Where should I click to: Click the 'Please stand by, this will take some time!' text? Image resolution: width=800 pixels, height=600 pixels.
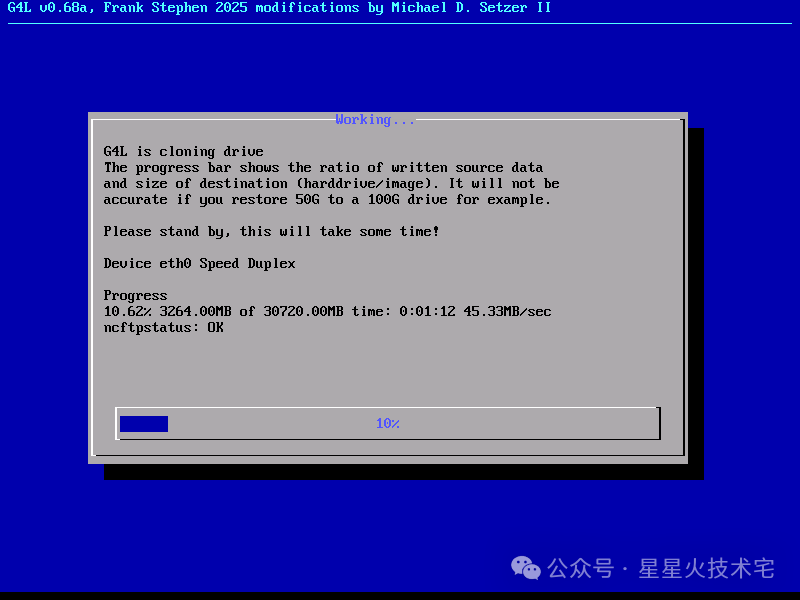pos(271,232)
